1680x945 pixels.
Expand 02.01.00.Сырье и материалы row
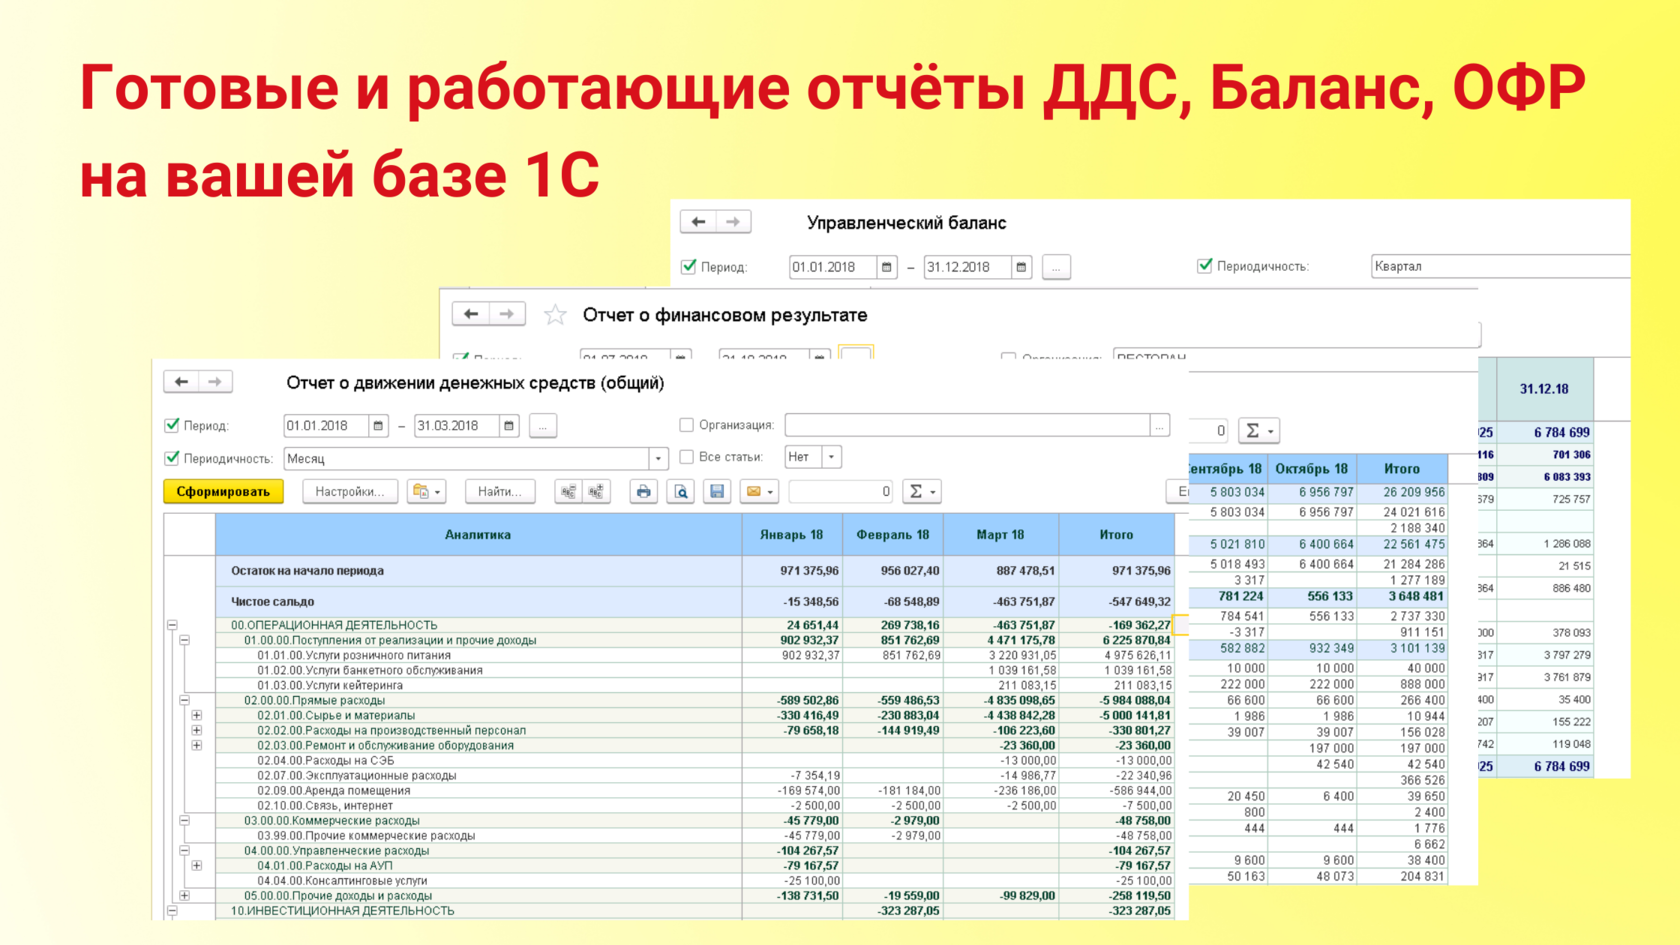point(197,715)
